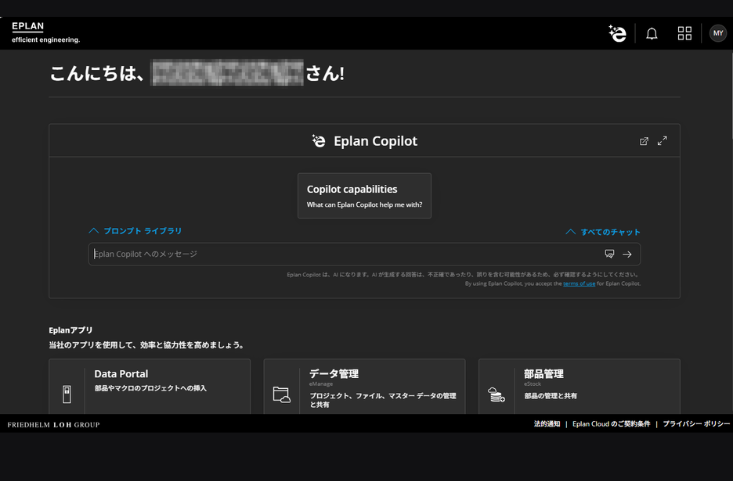This screenshot has height=481, width=733.
Task: Click the こんにちは greeting heading
Action: click(197, 73)
